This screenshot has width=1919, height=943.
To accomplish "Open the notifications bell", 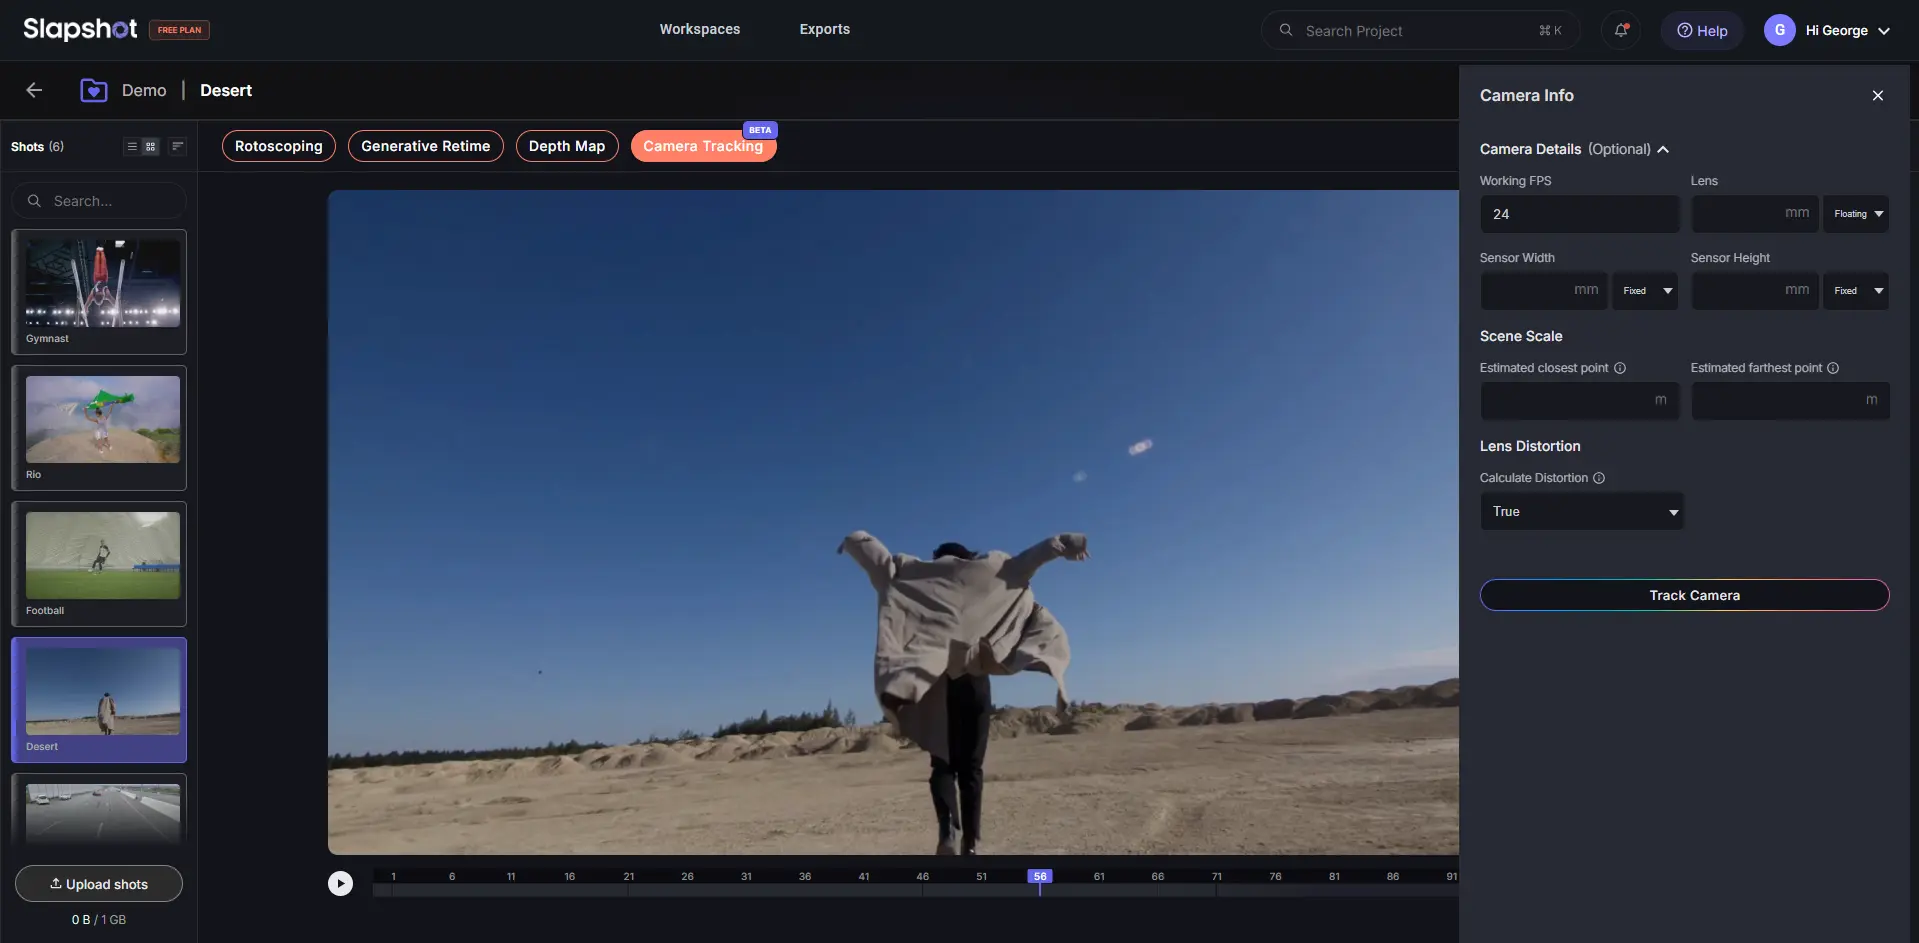I will (x=1621, y=30).
